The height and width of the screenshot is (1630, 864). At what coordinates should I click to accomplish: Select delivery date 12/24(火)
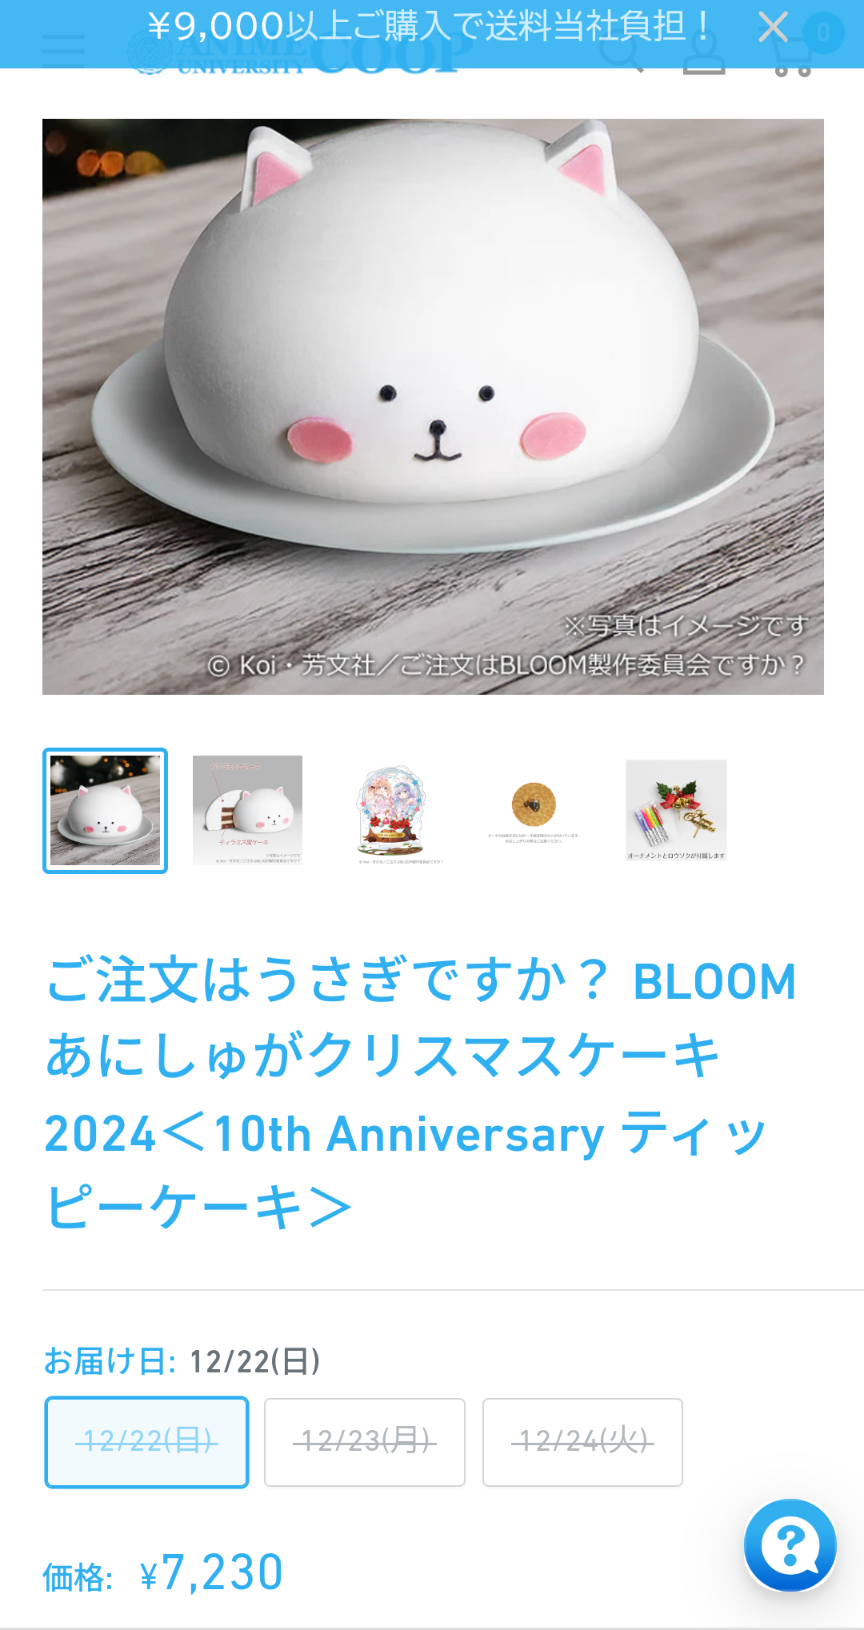583,1442
